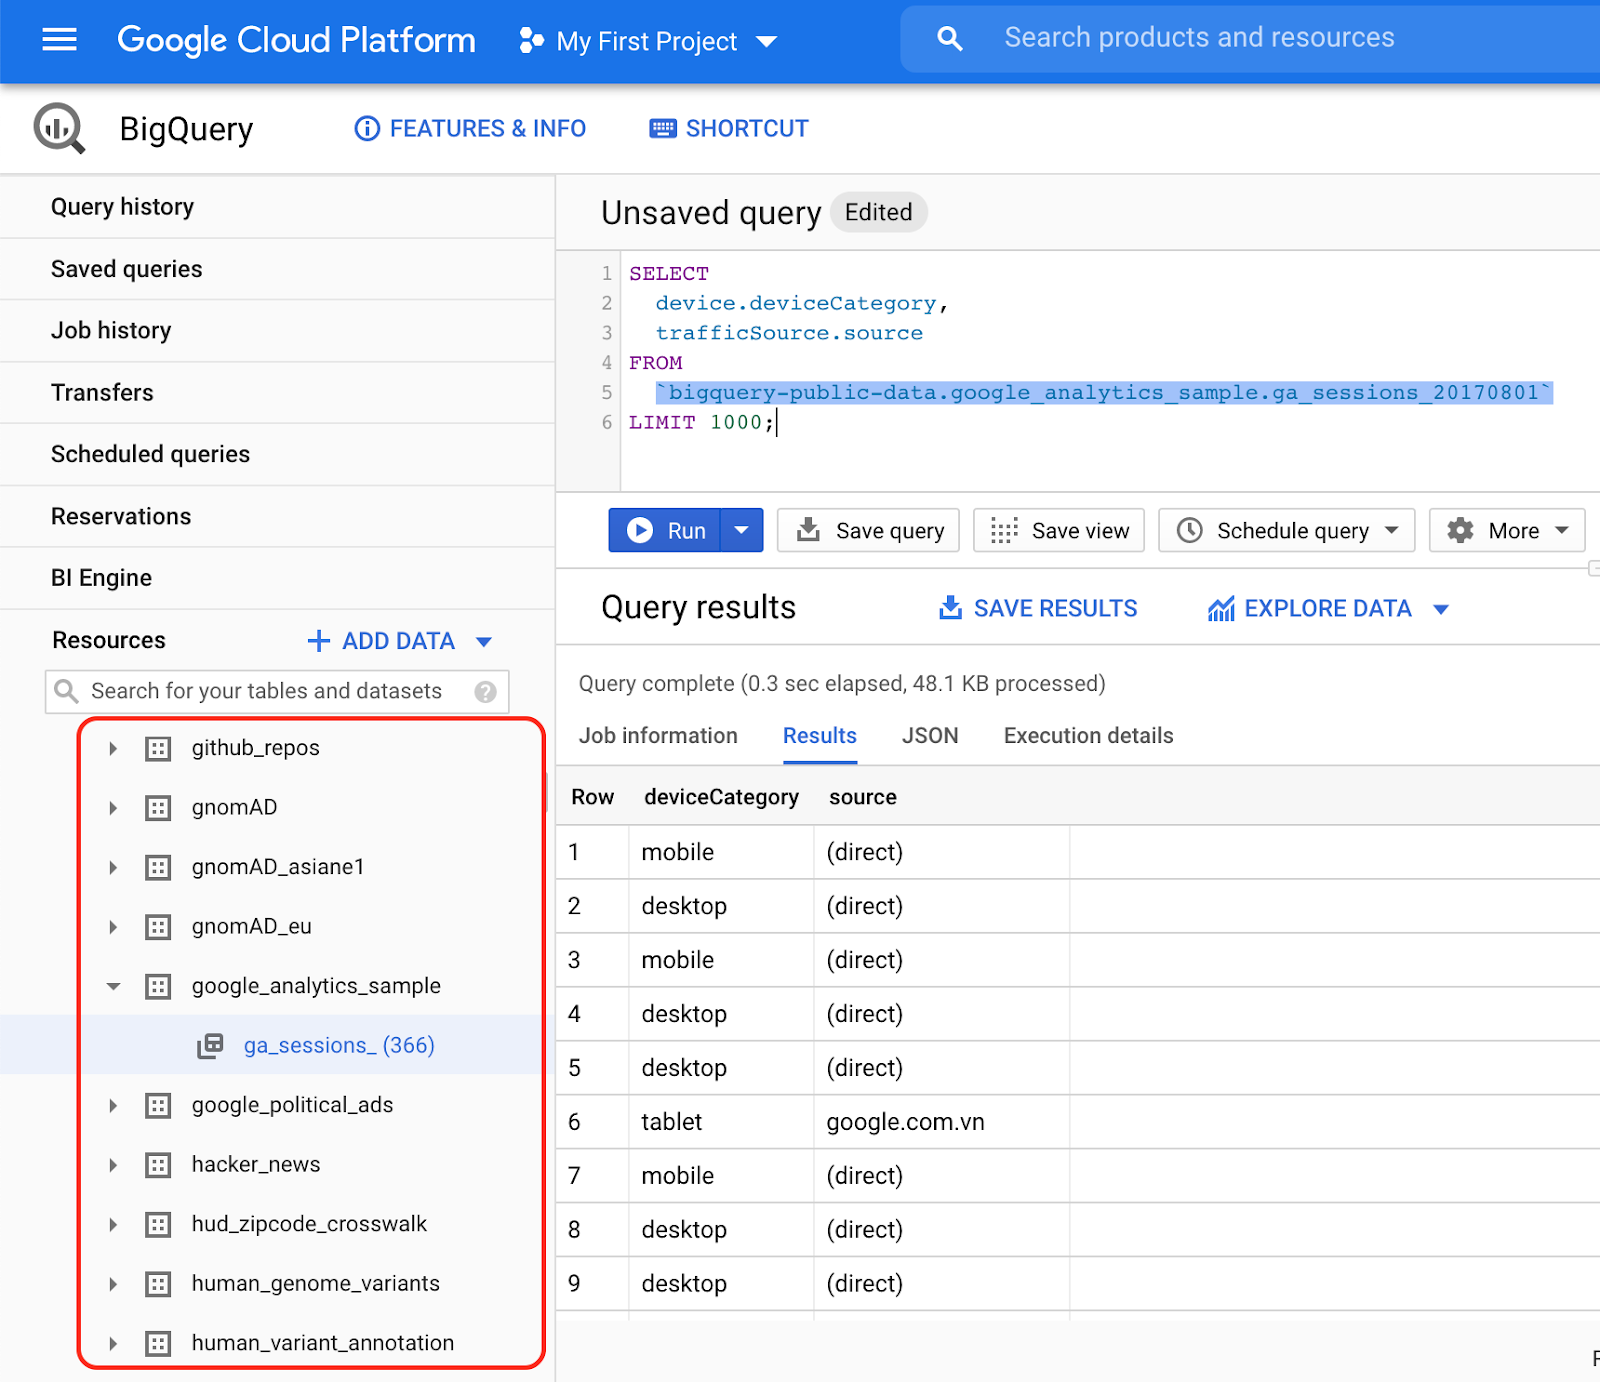Click the Search for your tables and datasets field
The image size is (1600, 1382).
coord(277,691)
